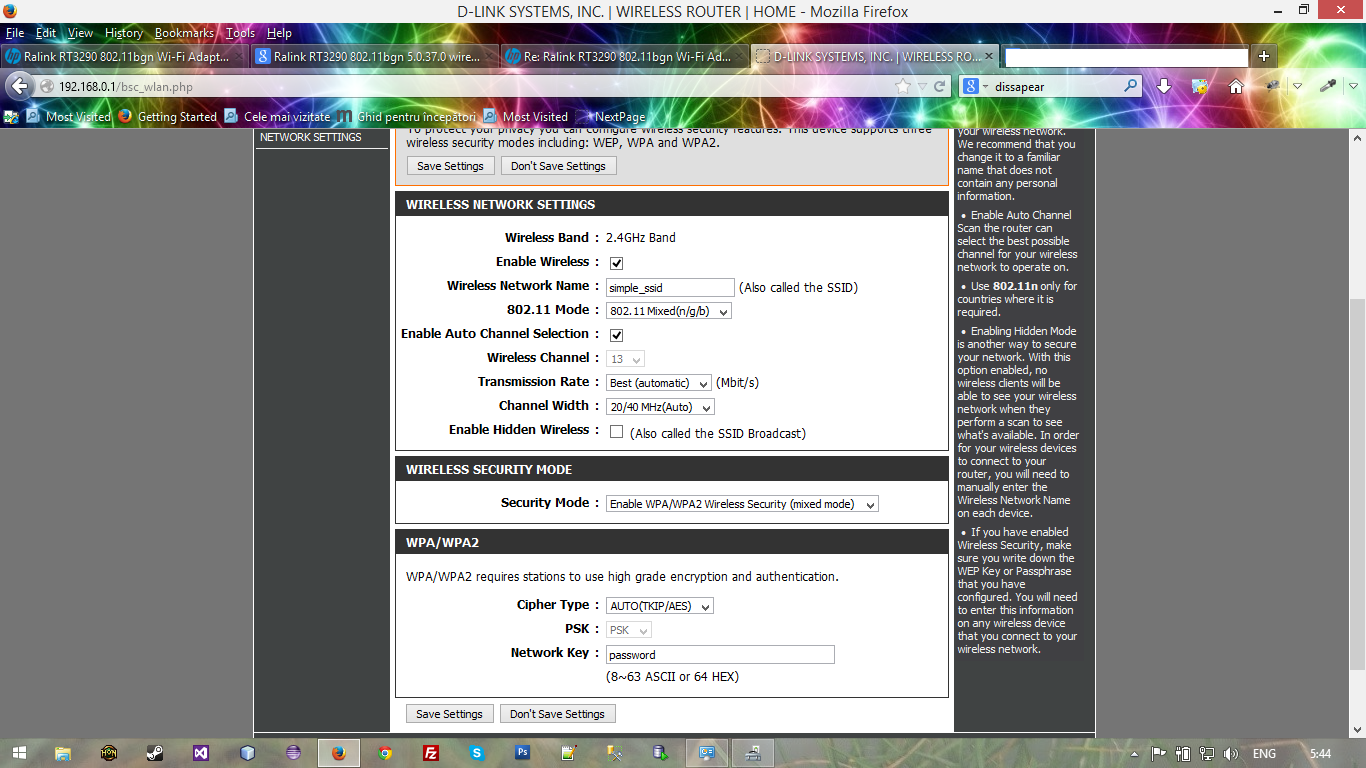The width and height of the screenshot is (1366, 768).
Task: Click the Wireless Network Name field
Action: point(670,287)
